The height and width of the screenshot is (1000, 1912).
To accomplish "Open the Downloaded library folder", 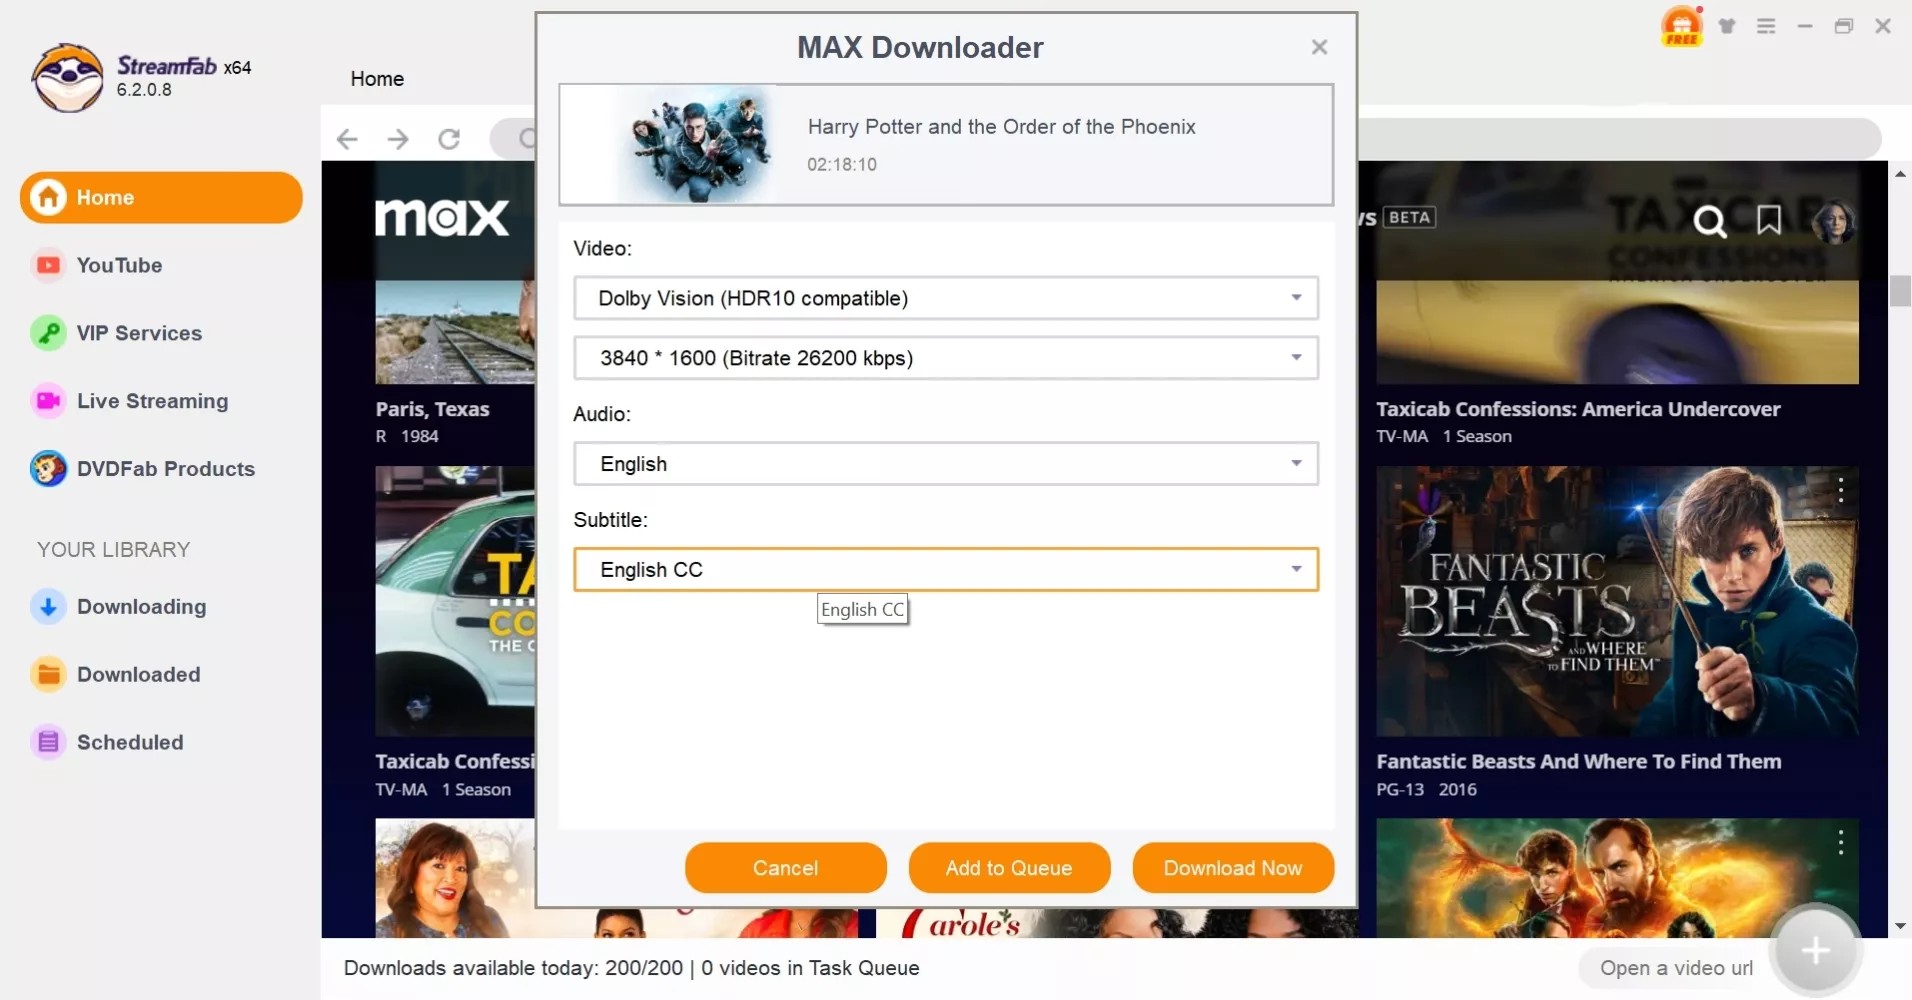I will tap(138, 675).
